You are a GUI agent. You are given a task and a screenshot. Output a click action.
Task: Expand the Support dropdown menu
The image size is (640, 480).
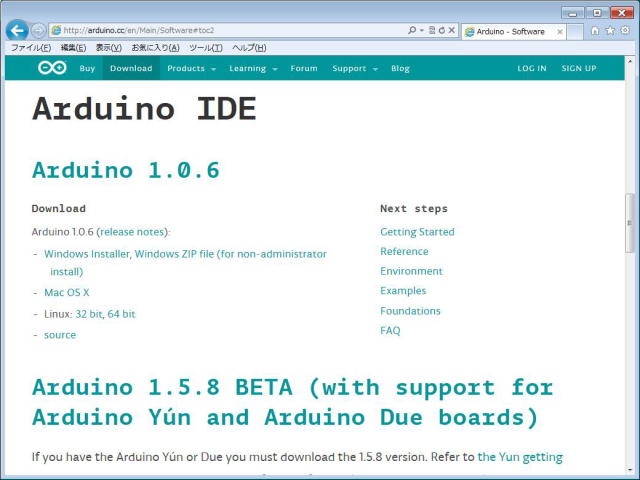point(355,68)
